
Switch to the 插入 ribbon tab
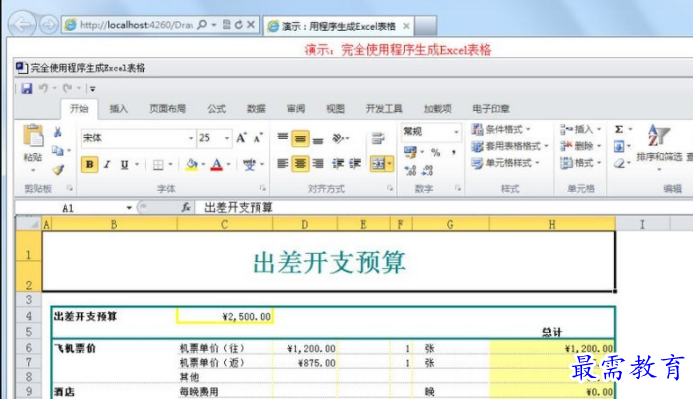pos(118,109)
